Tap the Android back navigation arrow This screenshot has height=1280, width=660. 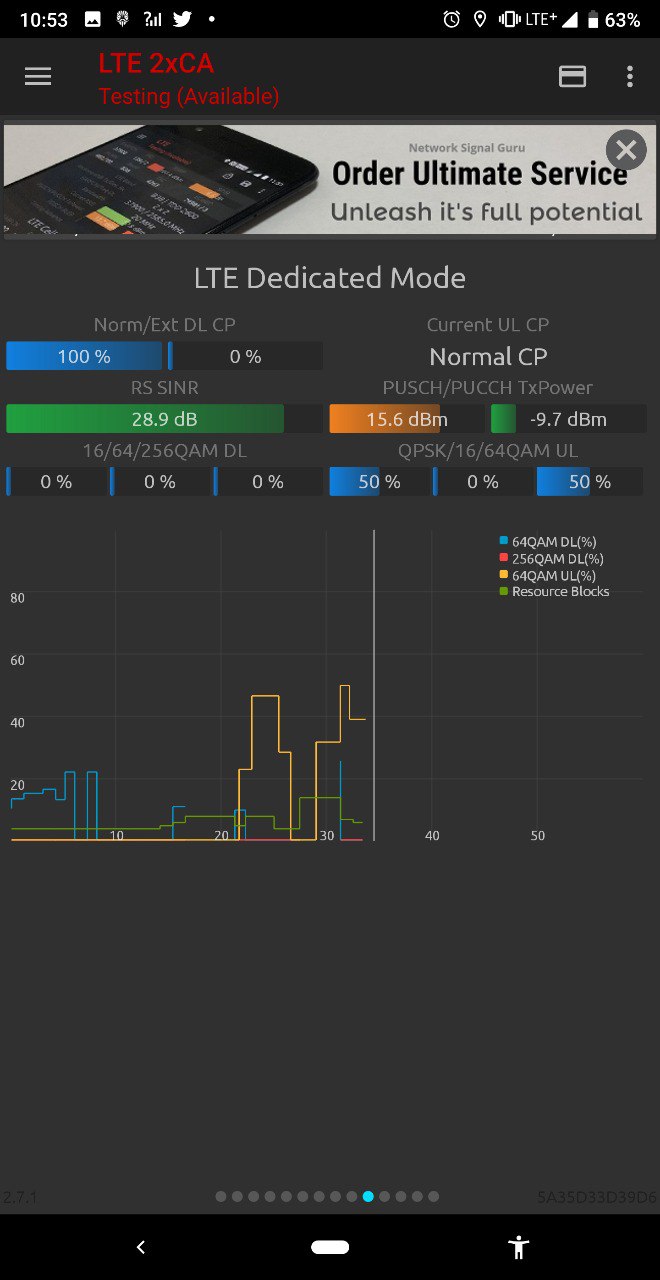[141, 1247]
